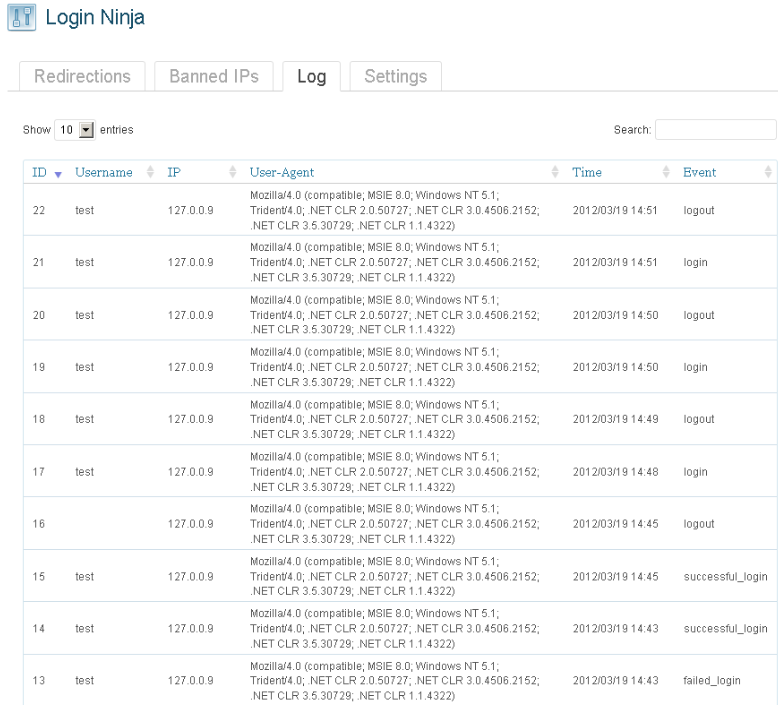Click the time 2012/03/19 14:48

(x=615, y=472)
